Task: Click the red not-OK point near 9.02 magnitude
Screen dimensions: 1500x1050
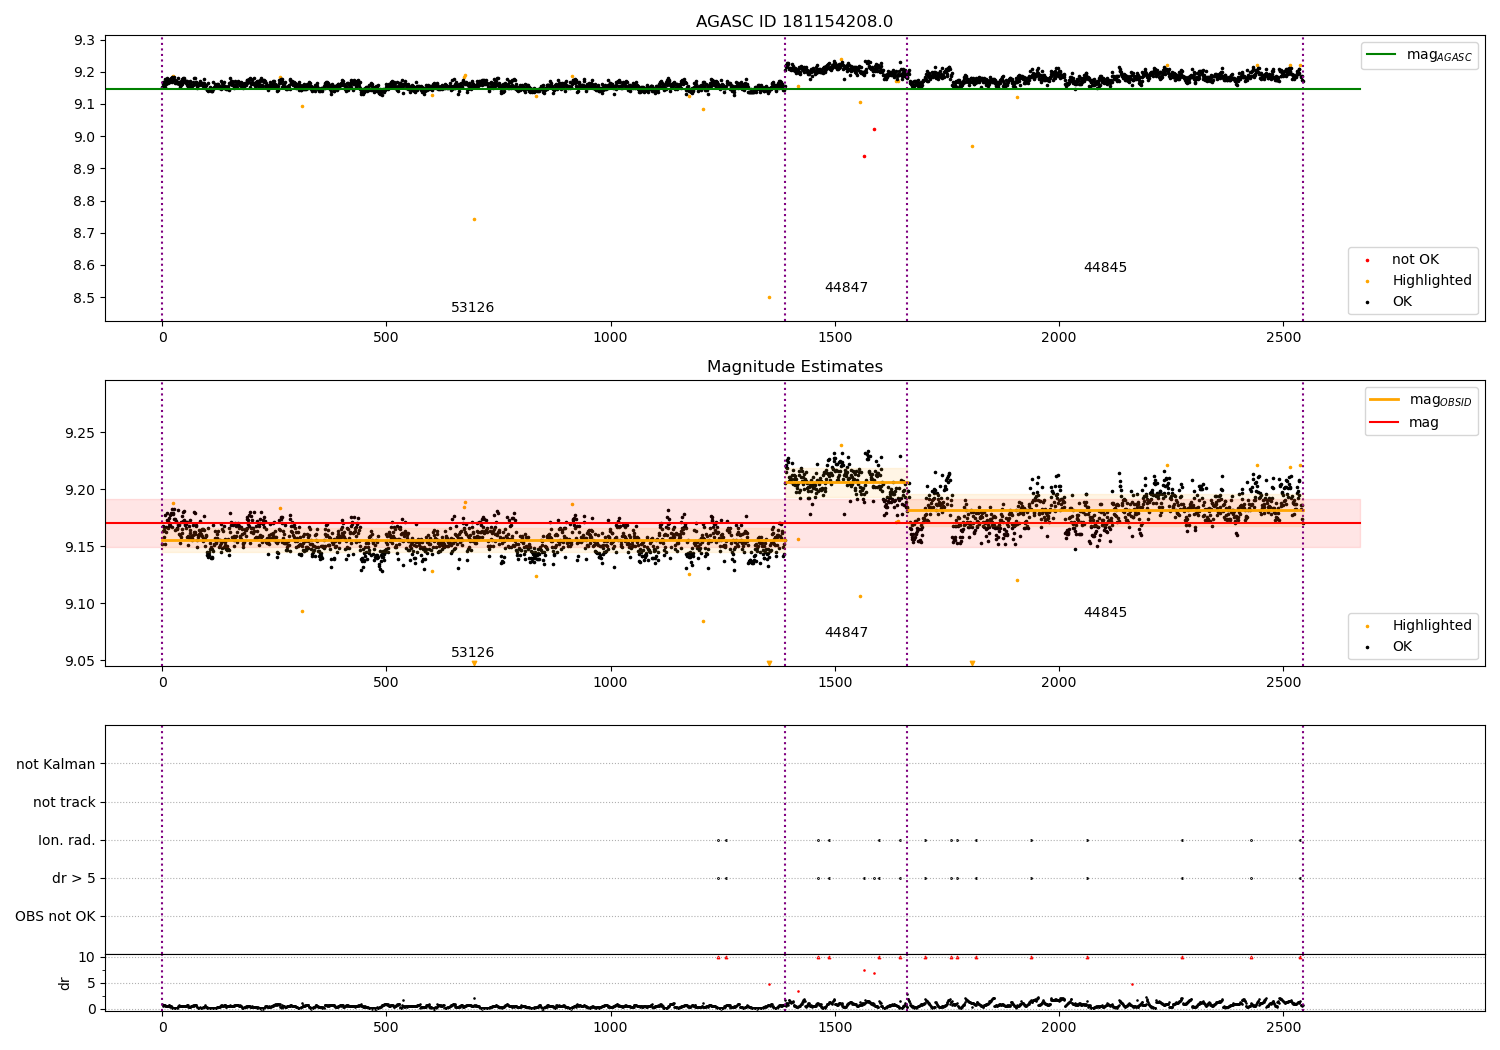Action: pos(874,129)
